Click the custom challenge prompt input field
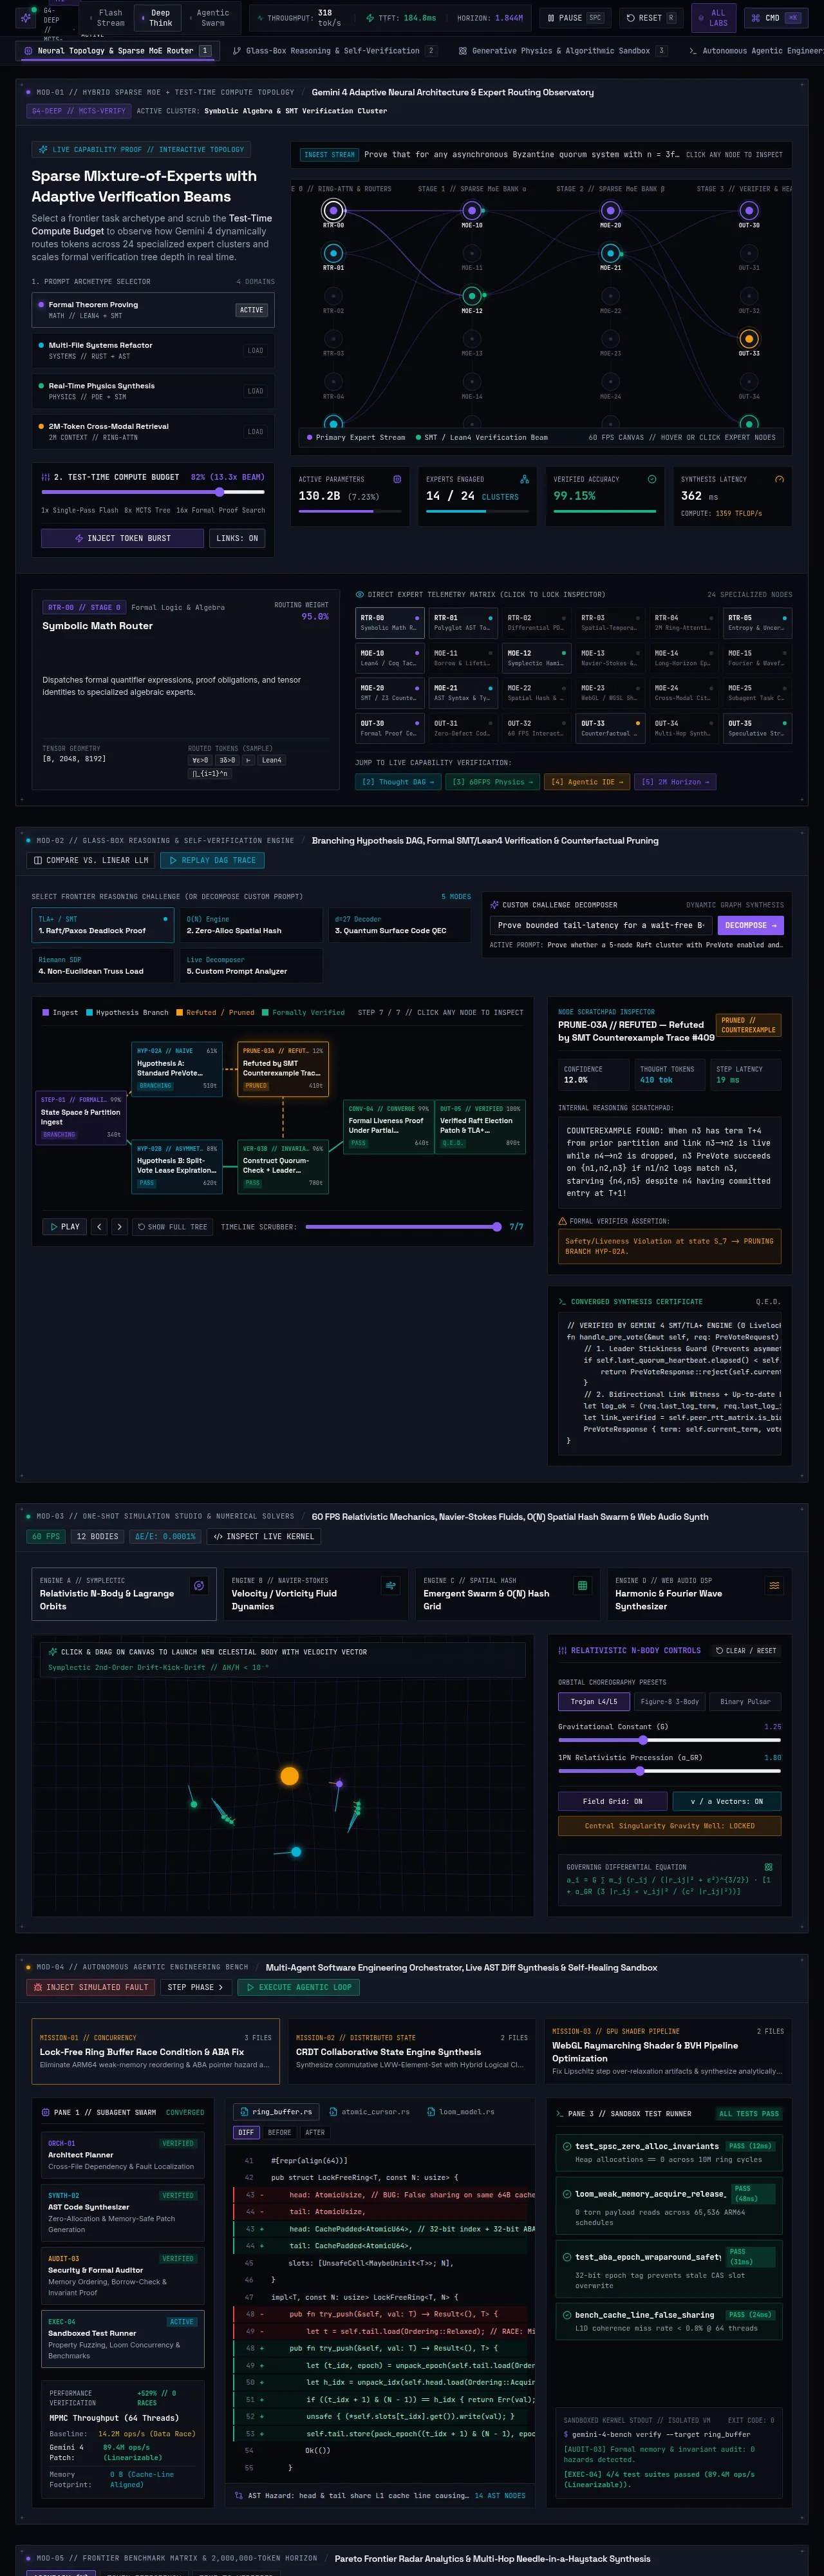This screenshot has width=824, height=2576. tap(601, 925)
